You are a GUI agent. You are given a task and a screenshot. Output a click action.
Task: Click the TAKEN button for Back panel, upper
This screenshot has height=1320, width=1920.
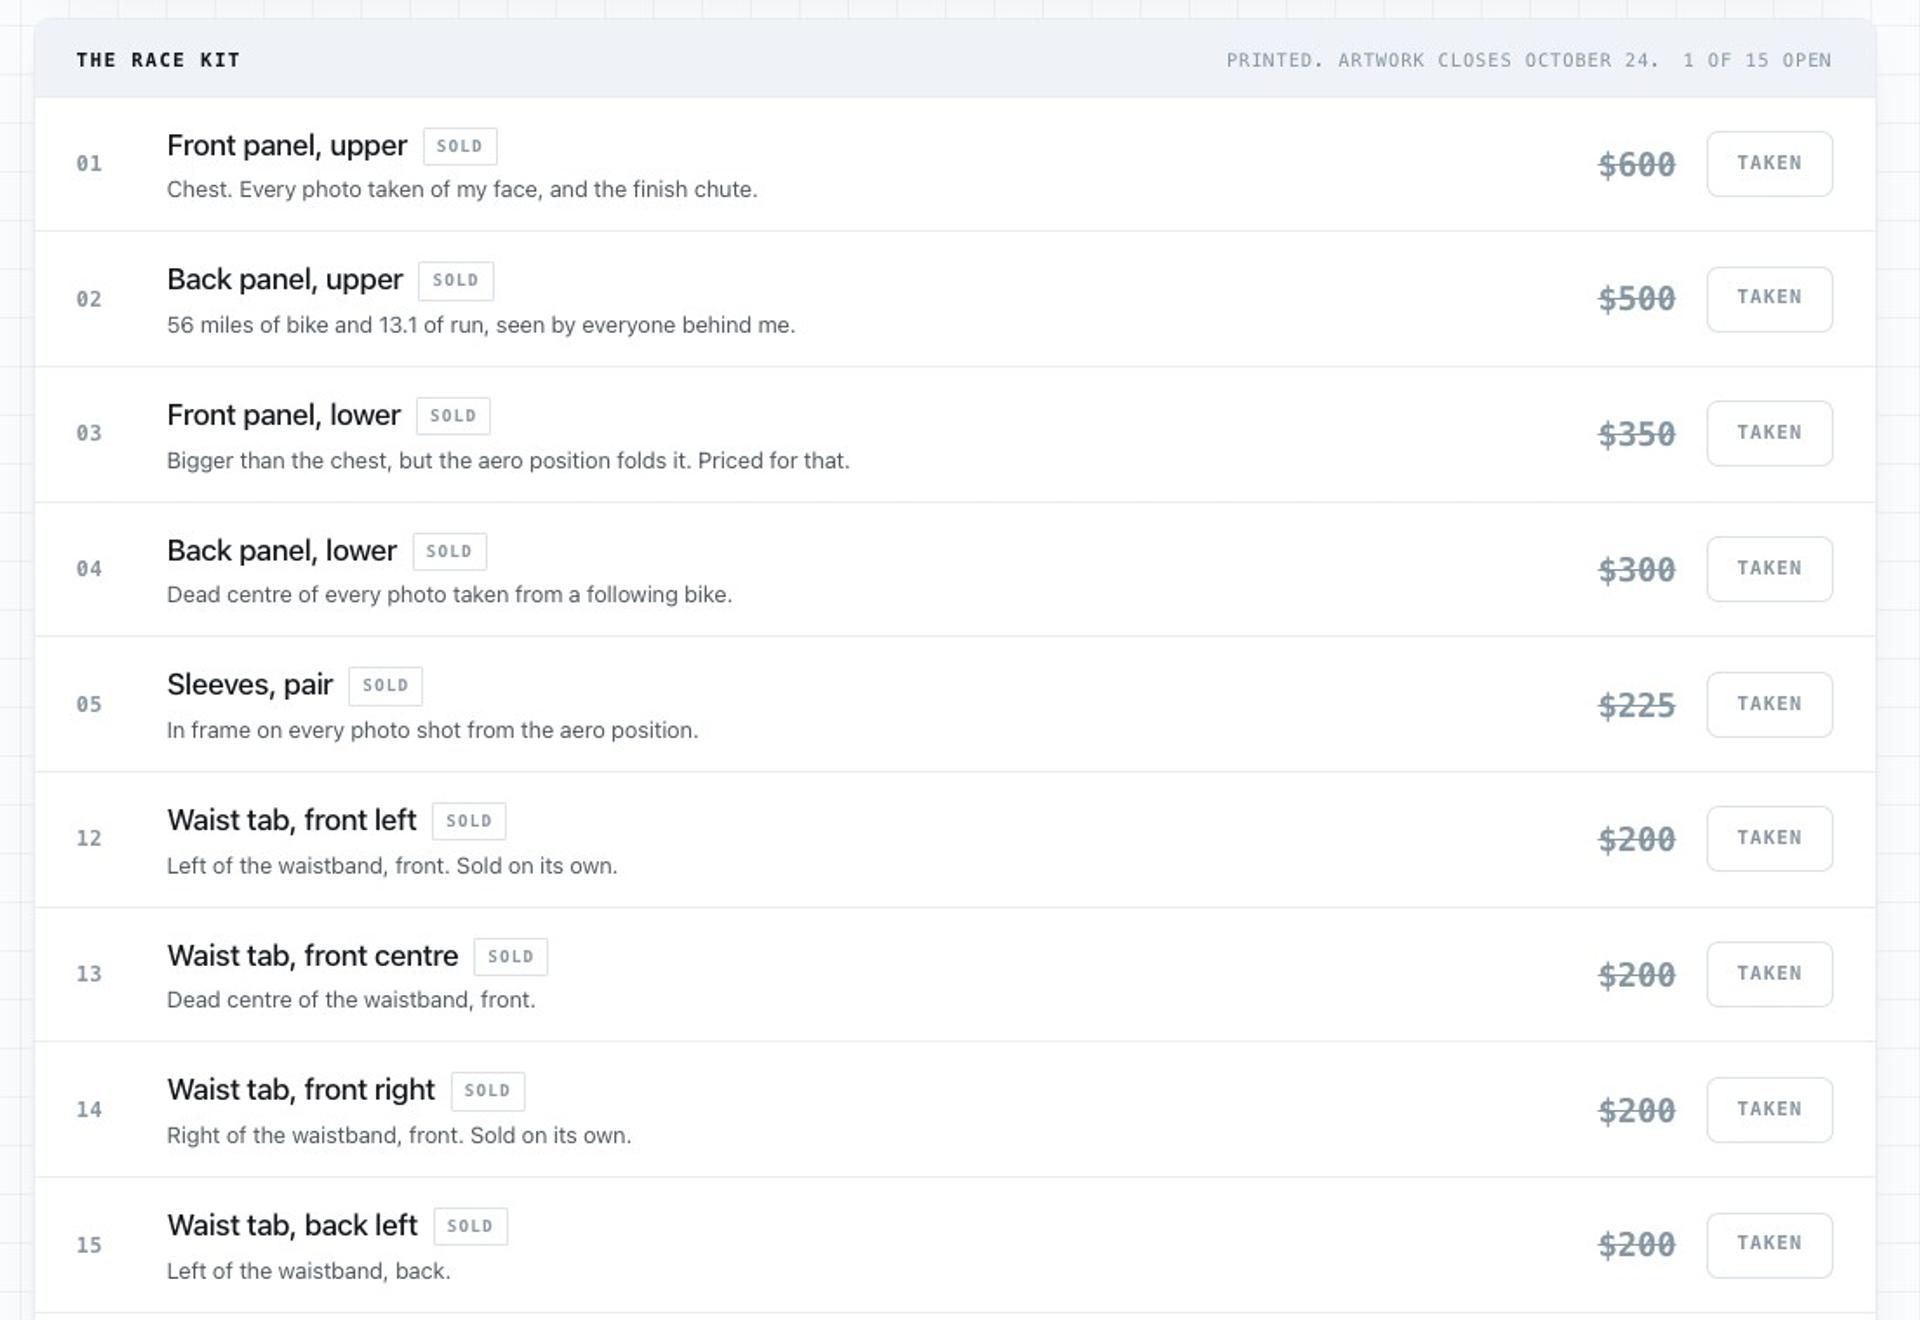(1769, 299)
